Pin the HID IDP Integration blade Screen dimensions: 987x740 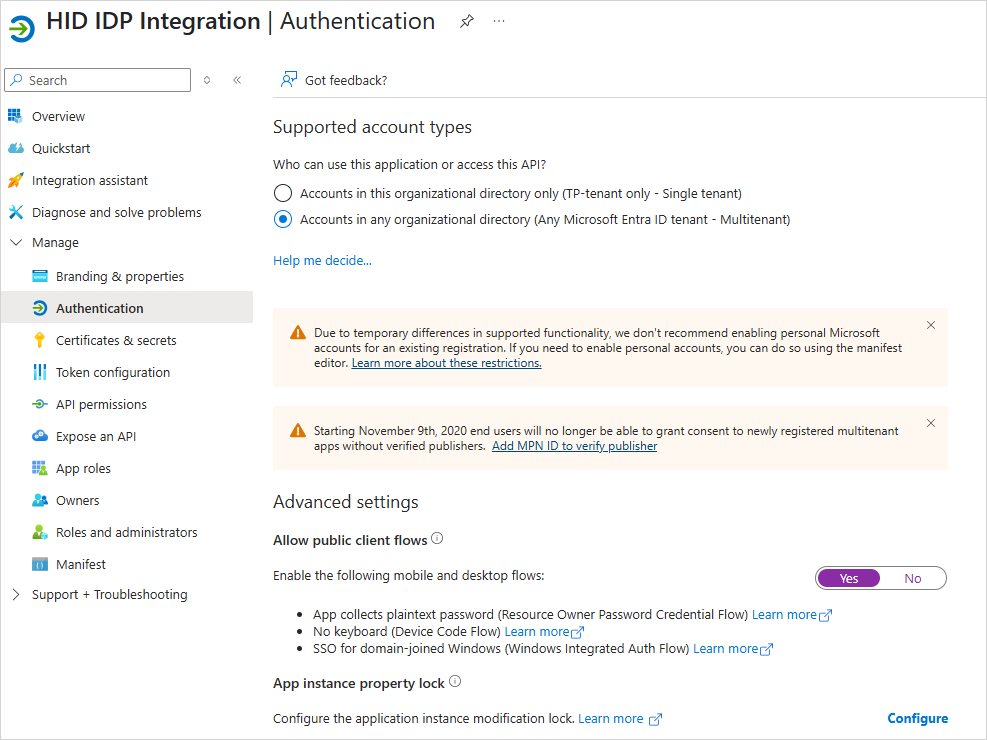pos(466,21)
